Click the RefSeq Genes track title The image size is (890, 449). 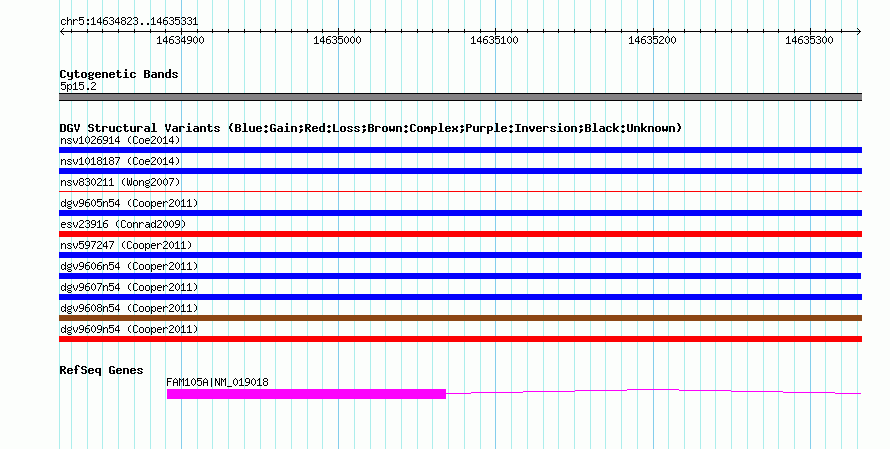(101, 371)
